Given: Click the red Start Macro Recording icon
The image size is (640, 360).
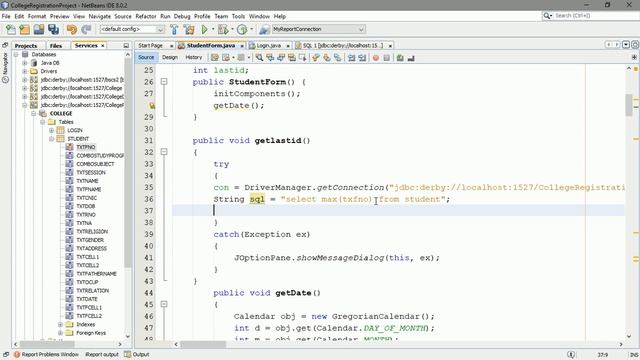Looking at the screenshot, I should [x=376, y=58].
